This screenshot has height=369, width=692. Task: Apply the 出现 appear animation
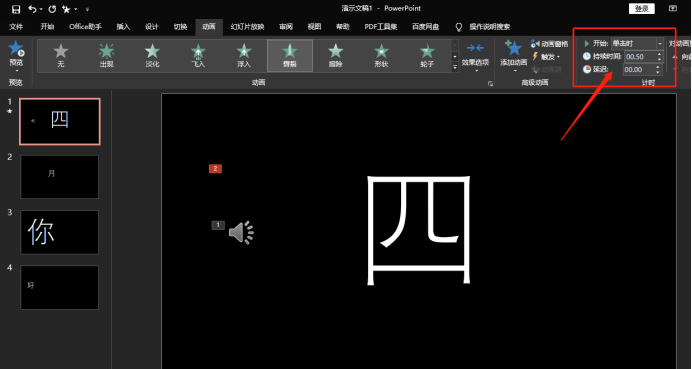(x=107, y=55)
